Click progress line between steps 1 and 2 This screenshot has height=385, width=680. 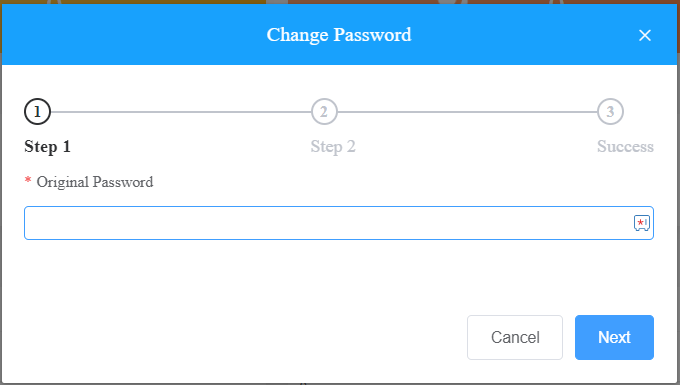point(181,112)
